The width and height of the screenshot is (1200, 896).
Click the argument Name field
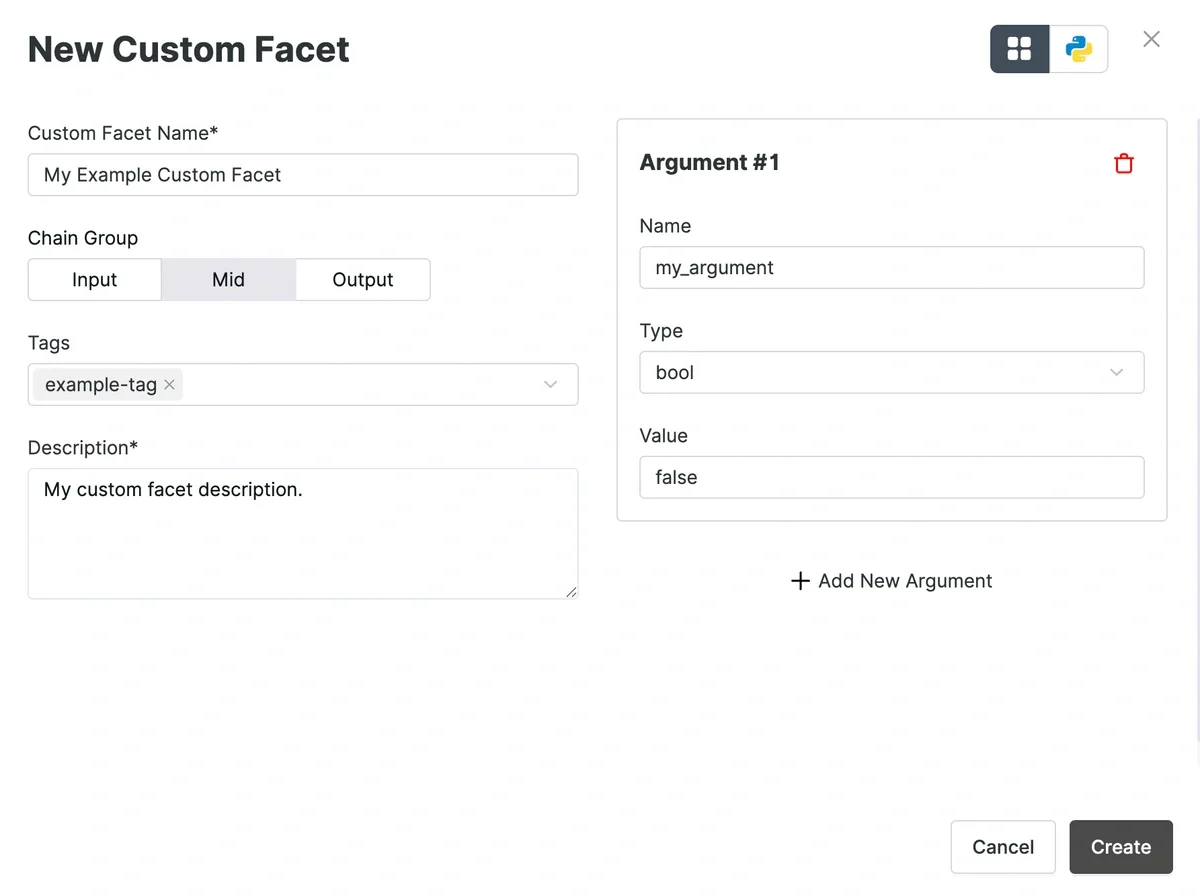coord(892,267)
